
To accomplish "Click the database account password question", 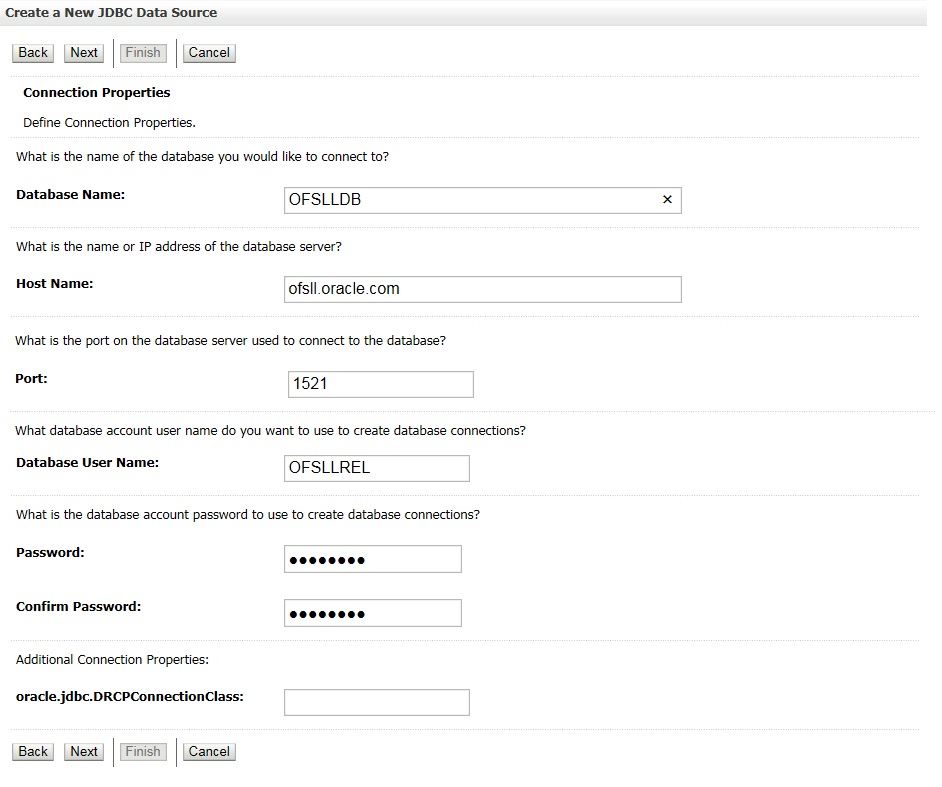I will (x=248, y=515).
